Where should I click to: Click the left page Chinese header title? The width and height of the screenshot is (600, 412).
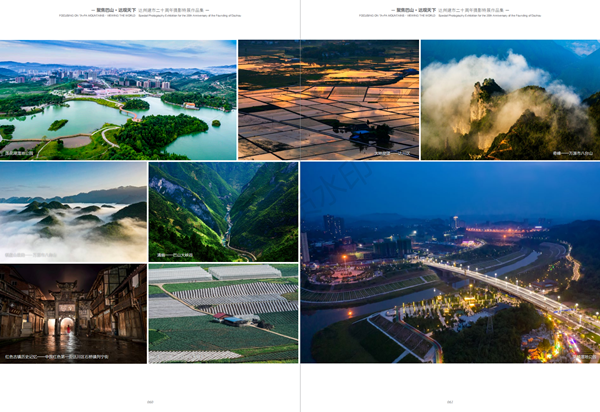coord(150,9)
